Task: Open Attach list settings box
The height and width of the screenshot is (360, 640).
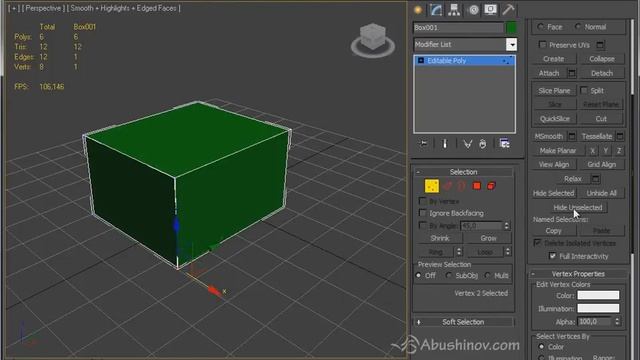Action: (571, 73)
